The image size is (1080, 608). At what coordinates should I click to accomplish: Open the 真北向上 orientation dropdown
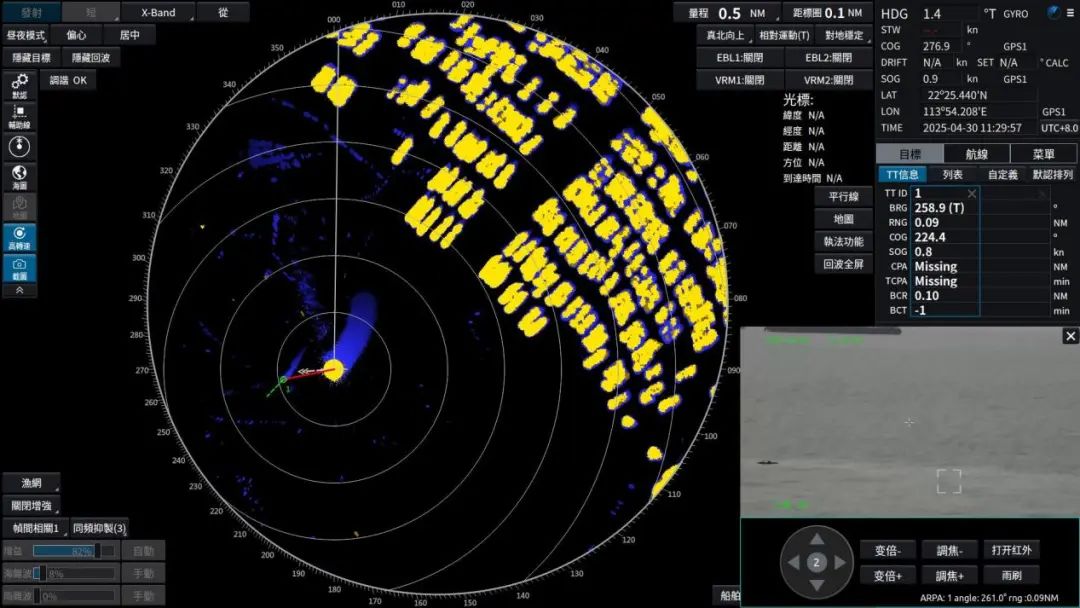pyautogui.click(x=725, y=35)
